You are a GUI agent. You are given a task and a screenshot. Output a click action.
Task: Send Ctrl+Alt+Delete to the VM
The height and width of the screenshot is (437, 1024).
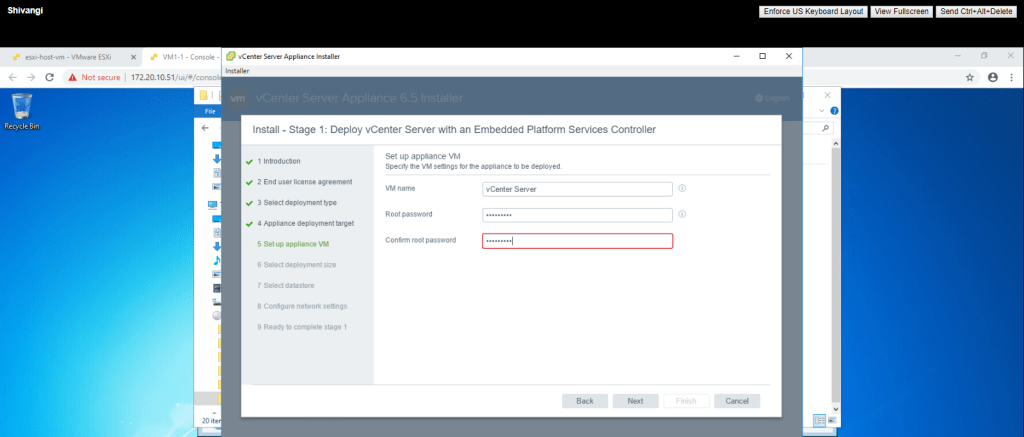[976, 11]
